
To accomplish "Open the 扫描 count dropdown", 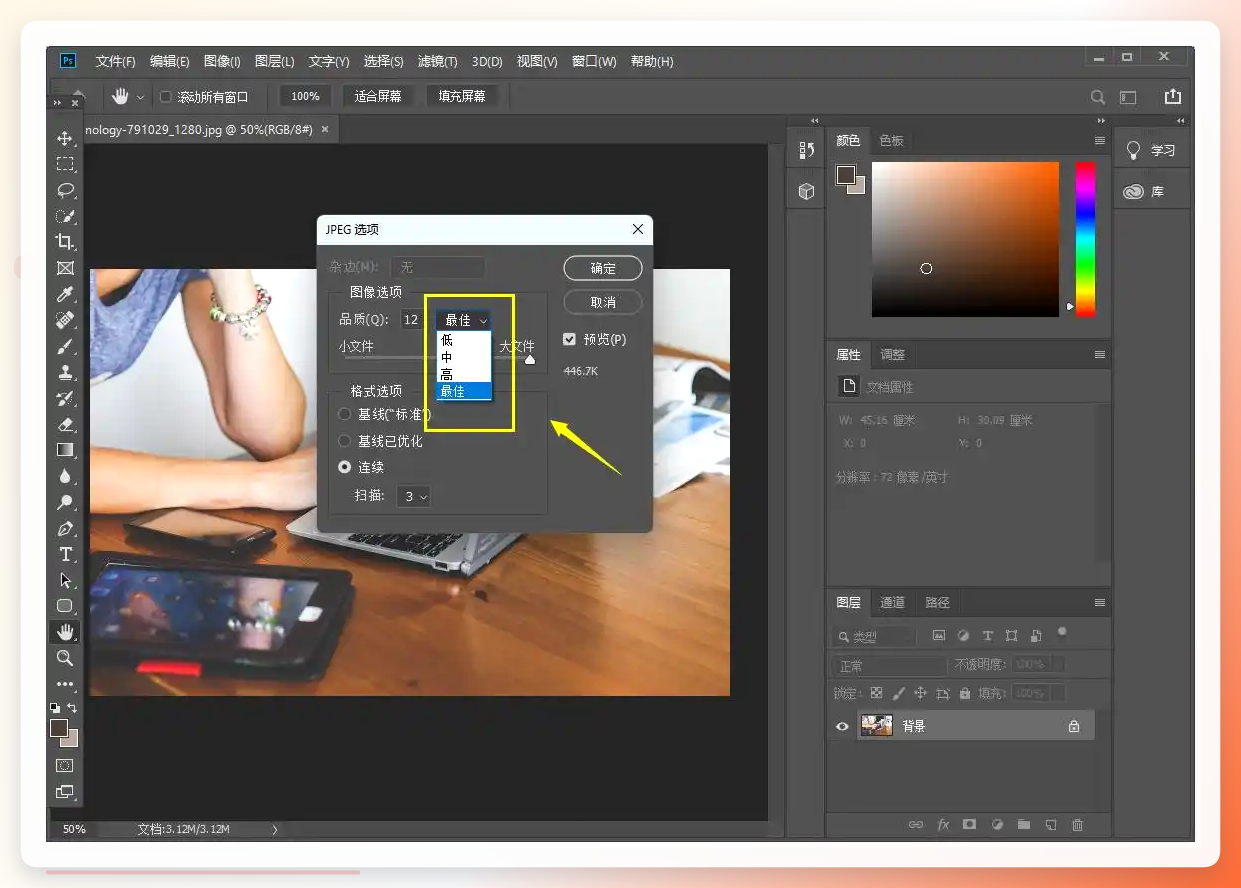I will click(x=413, y=496).
